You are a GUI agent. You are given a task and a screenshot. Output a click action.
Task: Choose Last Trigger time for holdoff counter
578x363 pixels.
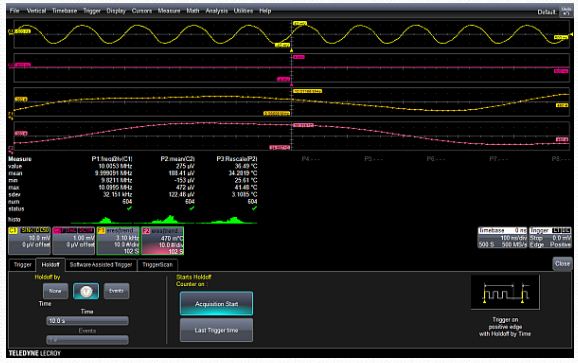point(216,330)
